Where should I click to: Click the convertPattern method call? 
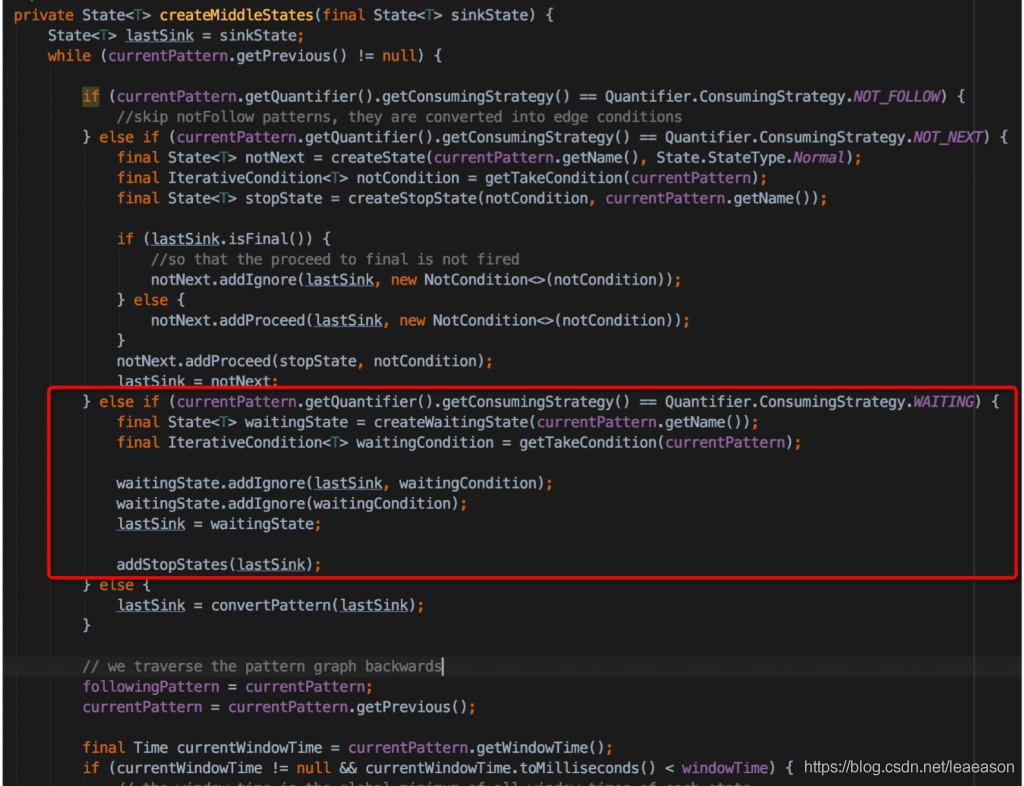click(271, 605)
